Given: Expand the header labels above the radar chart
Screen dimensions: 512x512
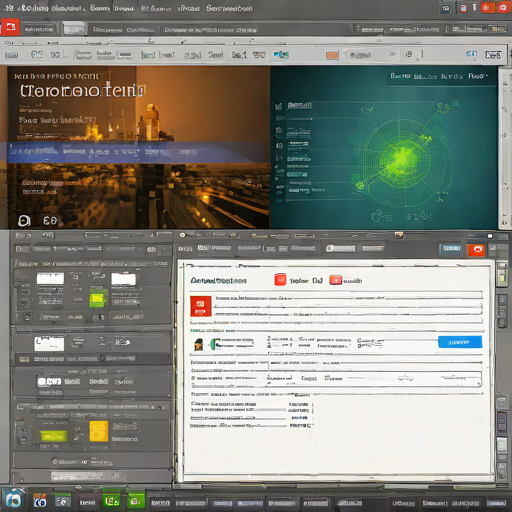Looking at the screenshot, I should tap(439, 76).
